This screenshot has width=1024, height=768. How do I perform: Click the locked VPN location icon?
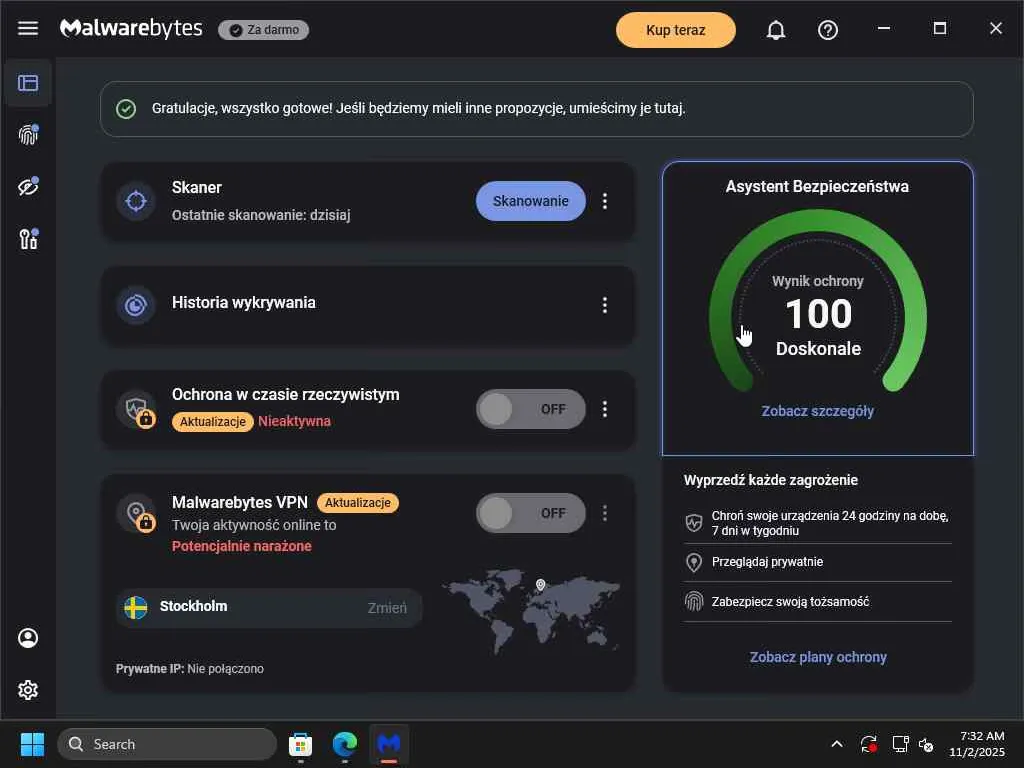pyautogui.click(x=136, y=513)
